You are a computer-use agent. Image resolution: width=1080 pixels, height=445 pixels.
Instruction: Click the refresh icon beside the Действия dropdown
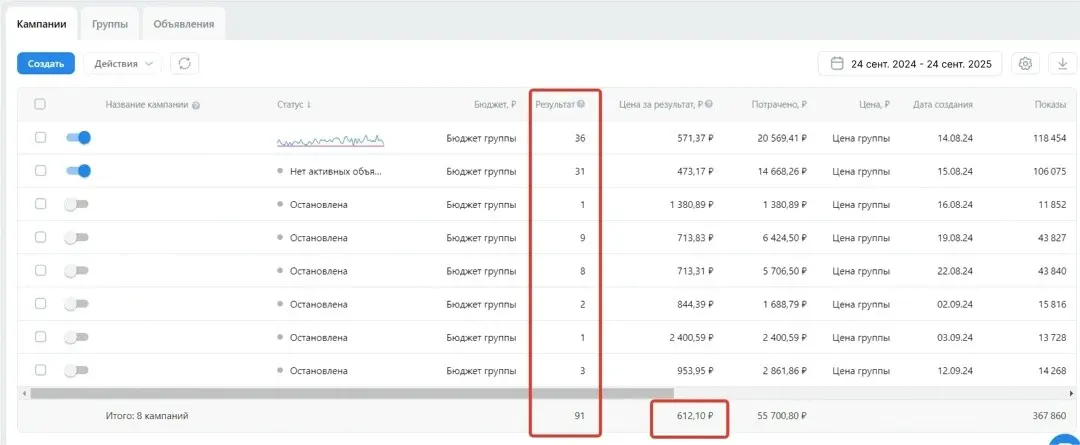click(x=185, y=63)
